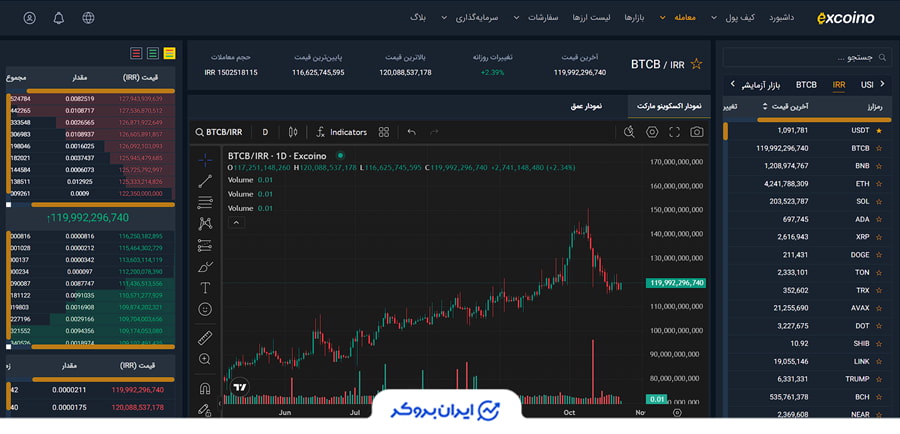Viewport: 900px width, 434px height.
Task: Select the text annotation tool
Action: tap(205, 288)
